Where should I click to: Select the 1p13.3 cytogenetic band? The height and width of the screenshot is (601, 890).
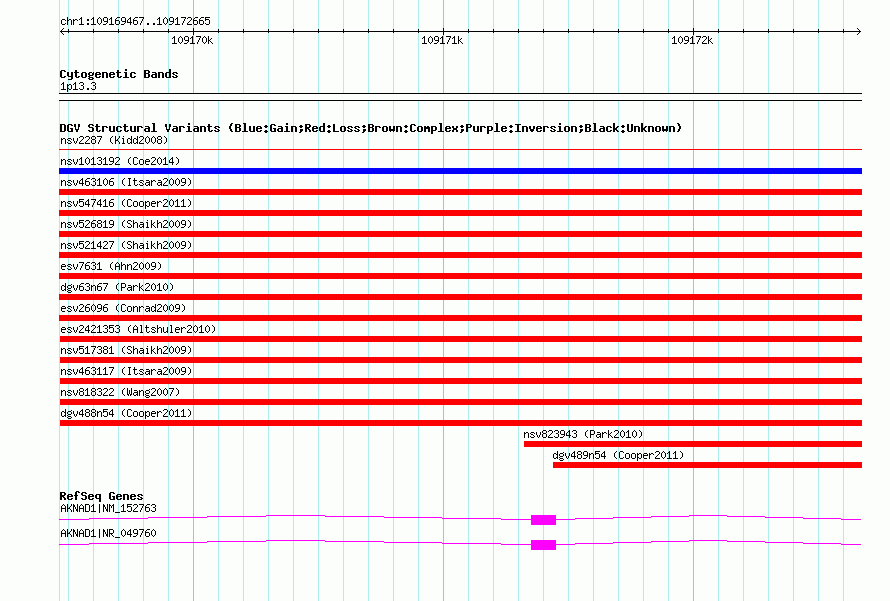click(460, 97)
